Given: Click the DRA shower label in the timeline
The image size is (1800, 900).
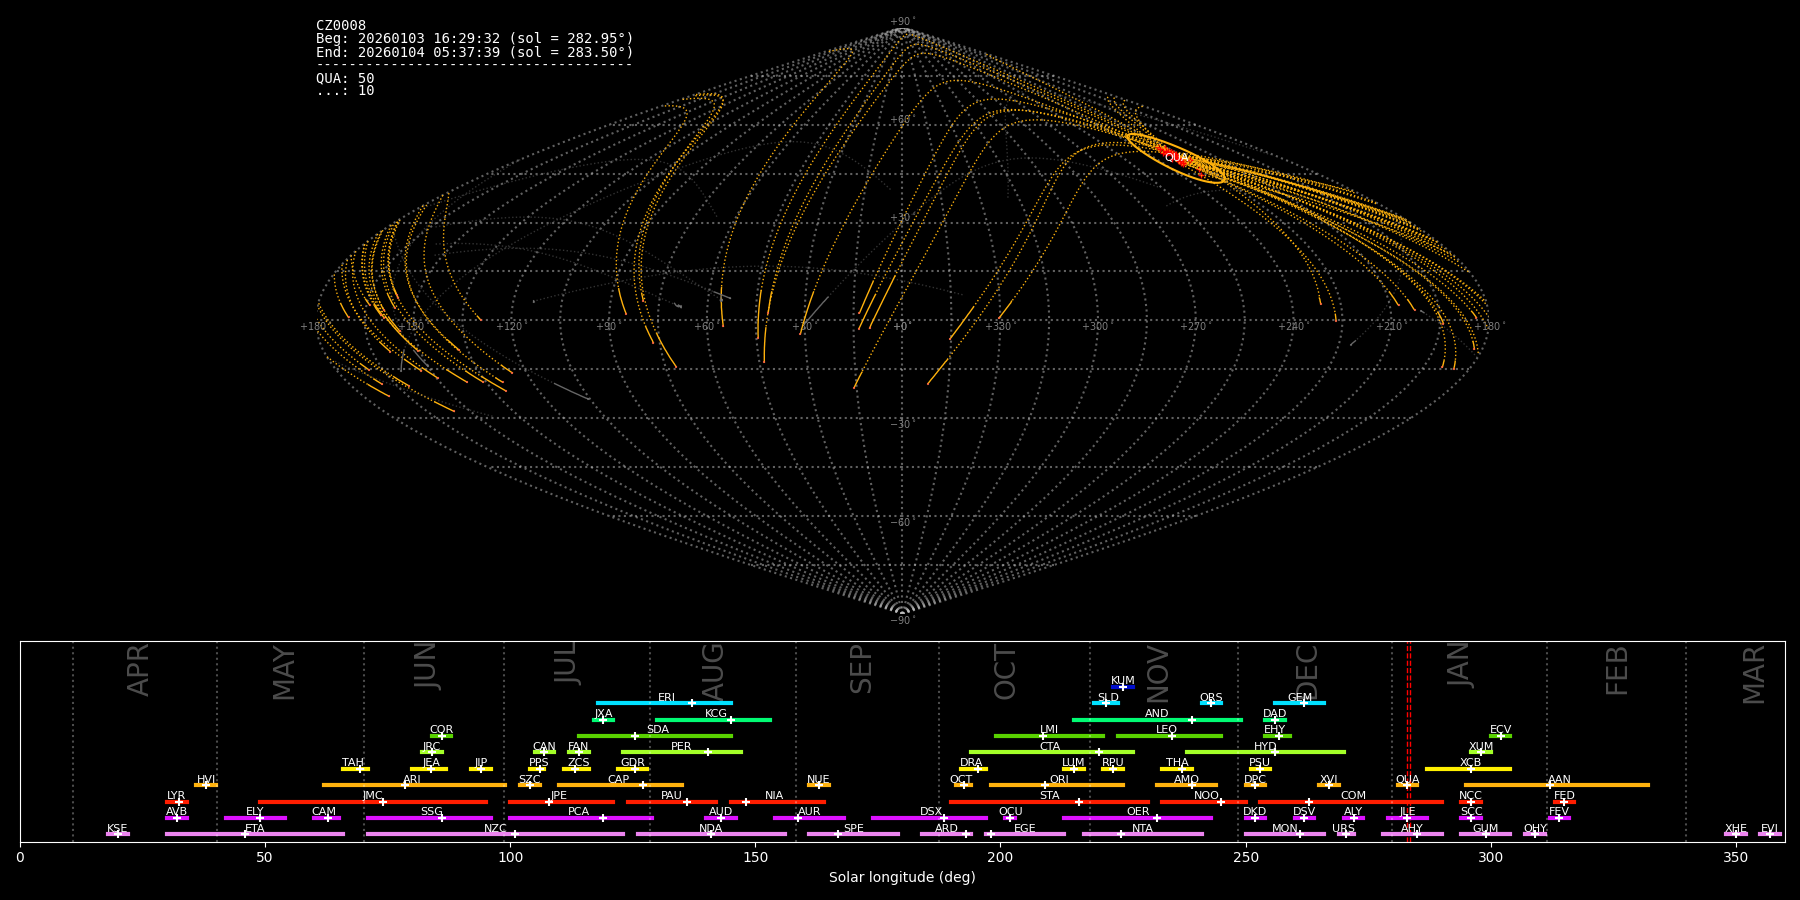Looking at the screenshot, I should click(x=971, y=763).
